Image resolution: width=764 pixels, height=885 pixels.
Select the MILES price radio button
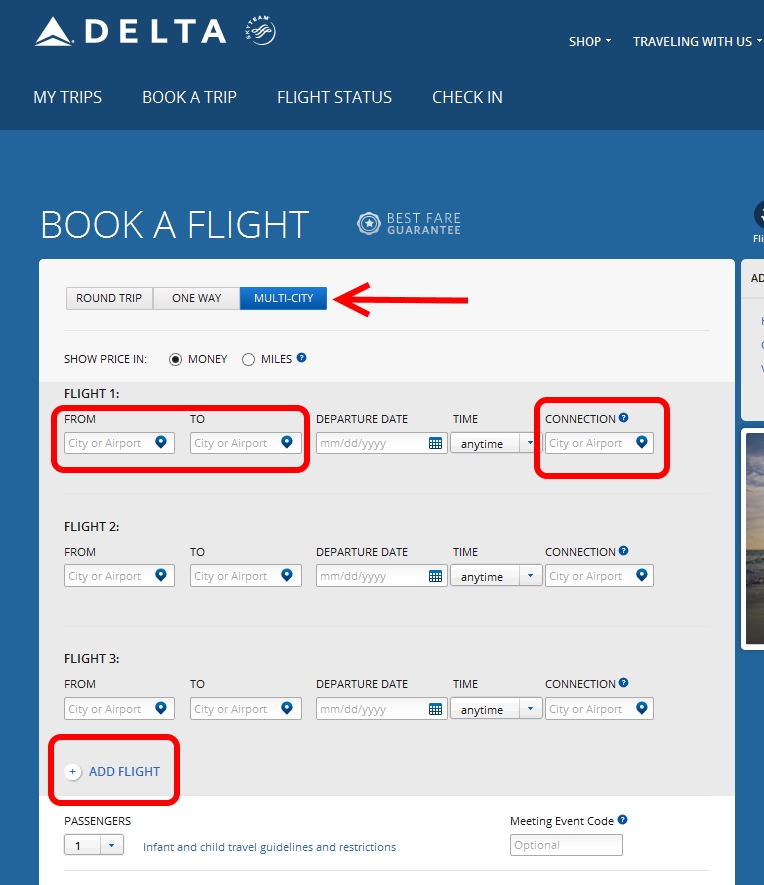click(248, 359)
